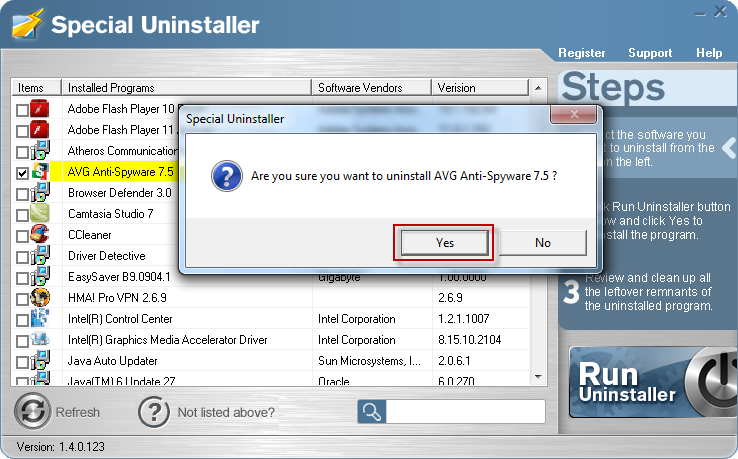Click the Intel Graphics Media Accelerator icon

pyautogui.click(x=40, y=339)
